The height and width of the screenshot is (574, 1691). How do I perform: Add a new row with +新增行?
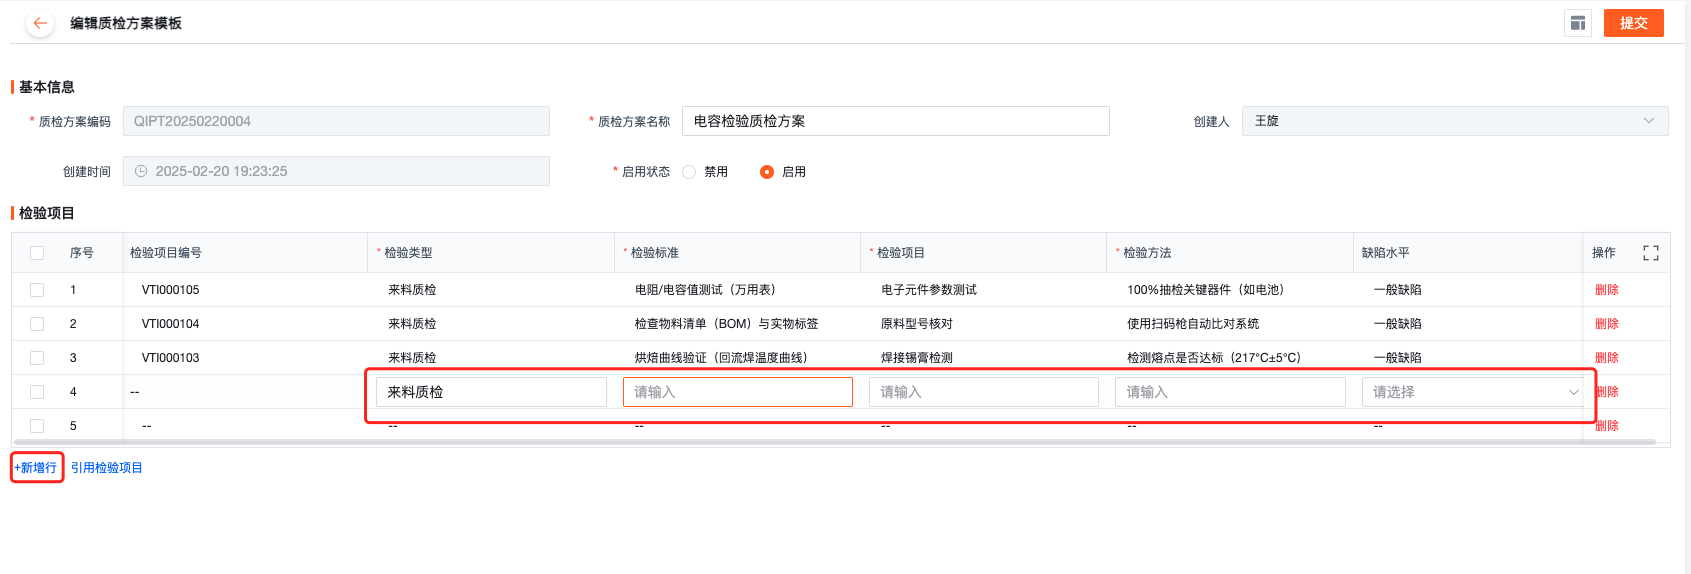pyautogui.click(x=36, y=468)
